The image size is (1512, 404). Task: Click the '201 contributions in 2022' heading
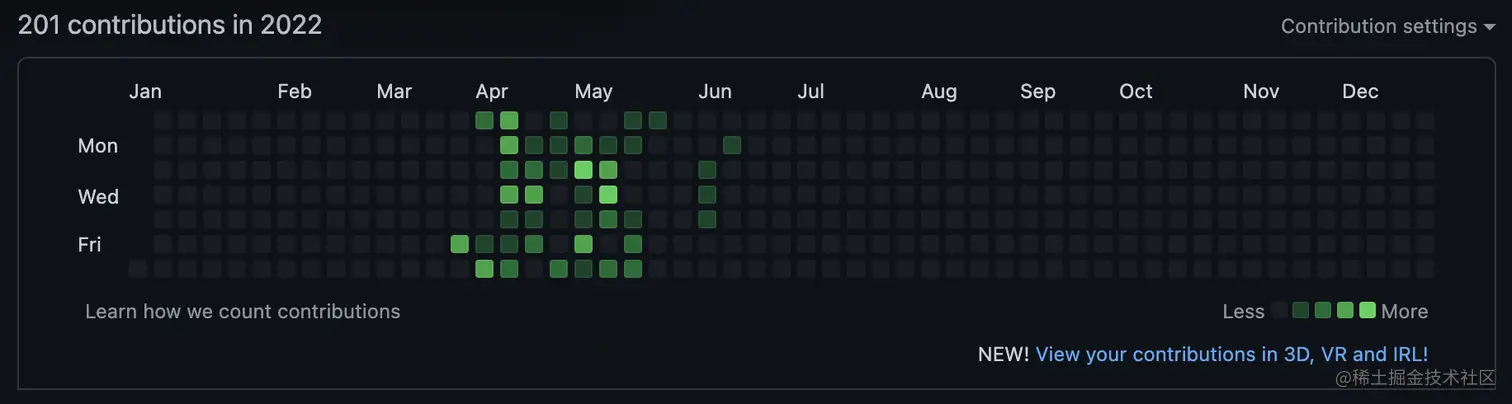[170, 25]
